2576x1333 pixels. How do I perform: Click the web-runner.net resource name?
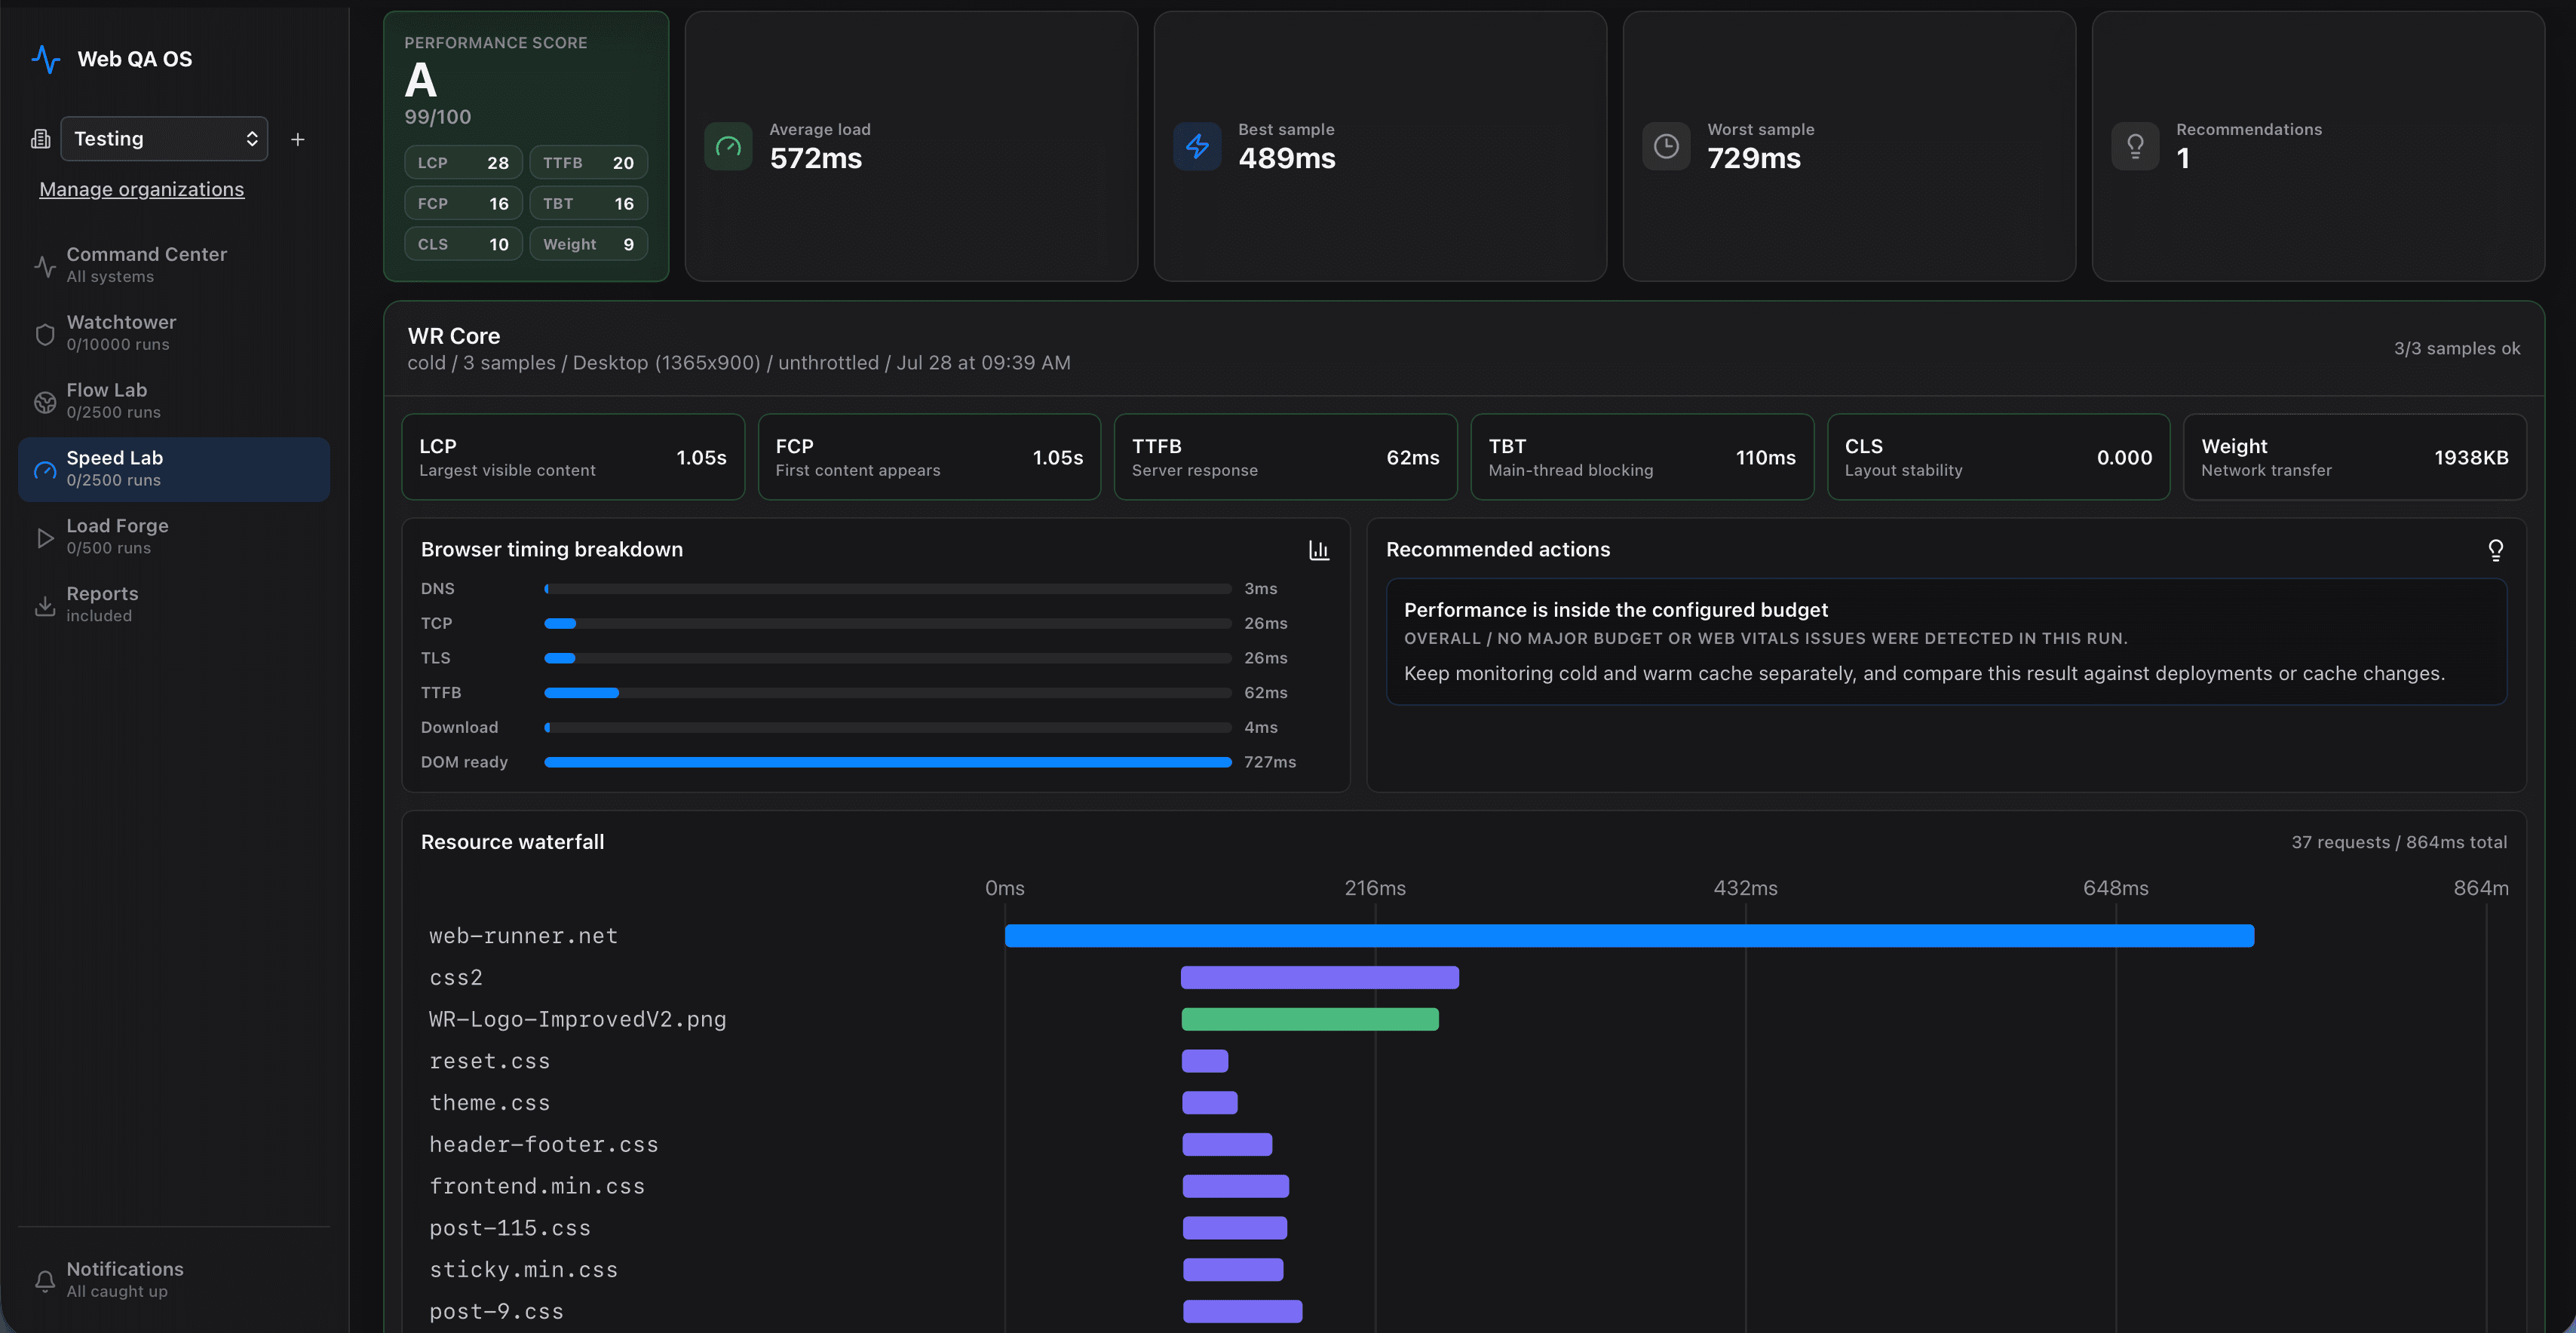tap(523, 936)
